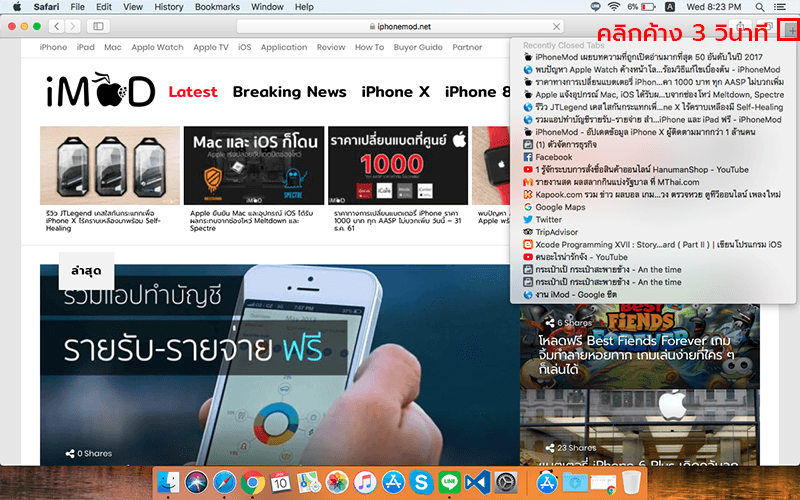Viewport: 800px width, 500px height.
Task: Open the File menu
Action: click(x=78, y=7)
